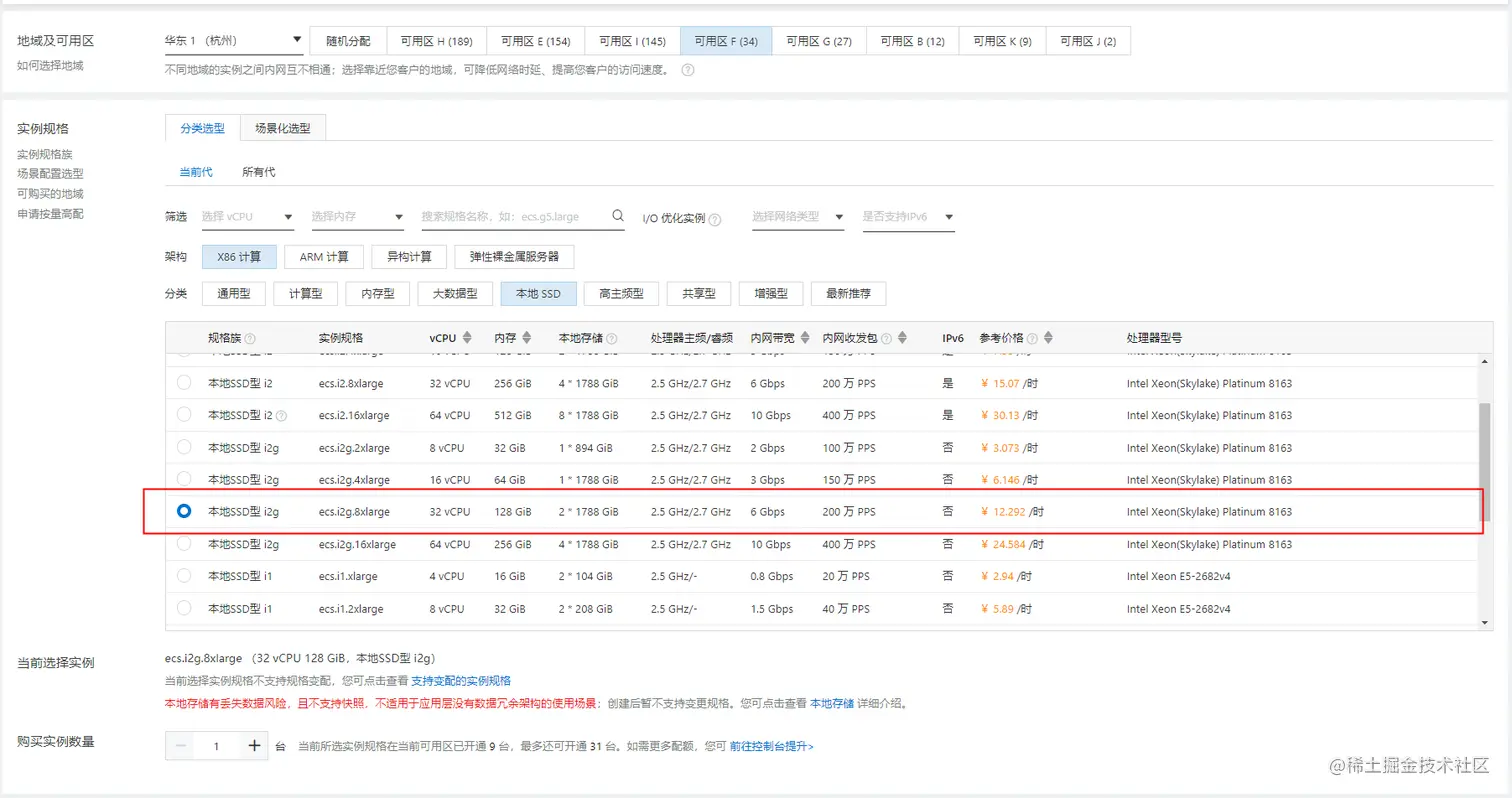Increase instance quantity with plus button
Screen dimensions: 1512x798
[254, 746]
